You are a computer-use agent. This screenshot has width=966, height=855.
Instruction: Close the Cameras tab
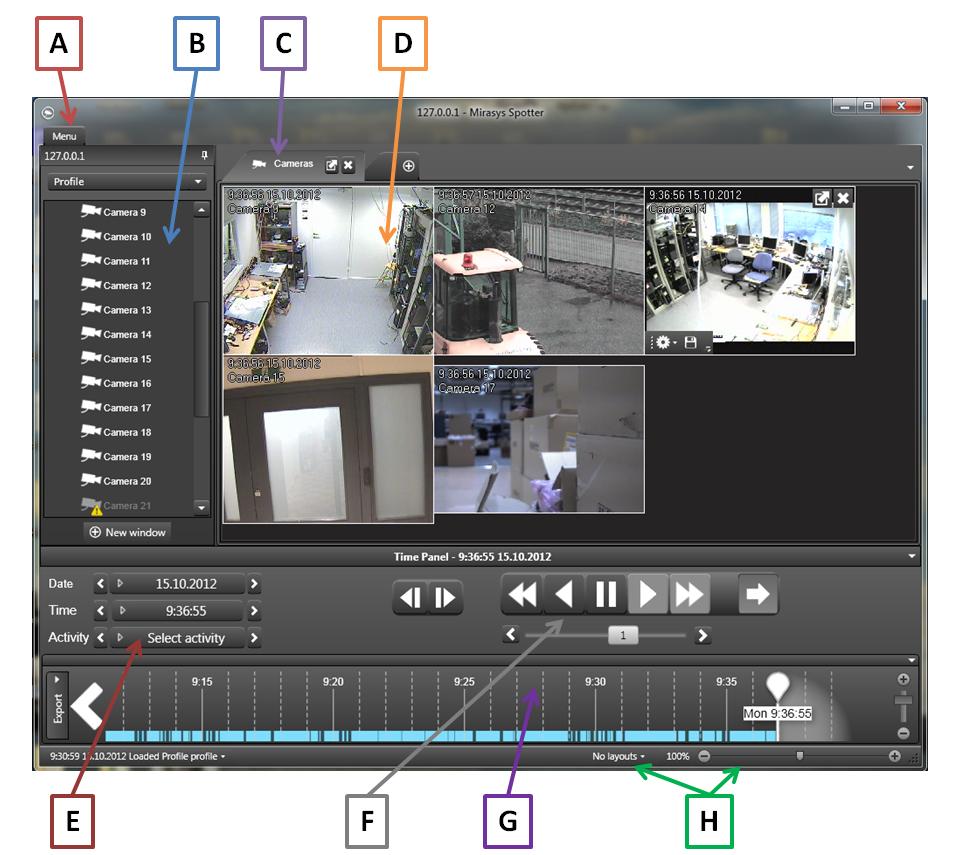coord(348,165)
